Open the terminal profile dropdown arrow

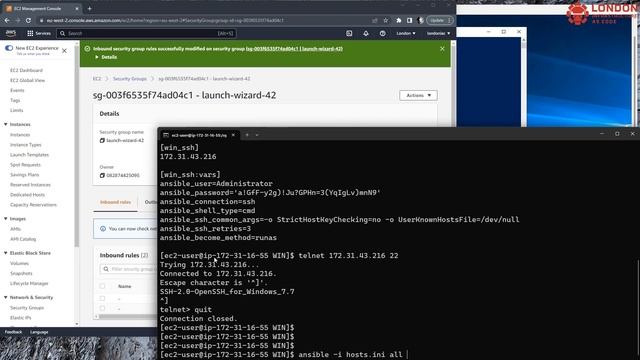[x=257, y=135]
